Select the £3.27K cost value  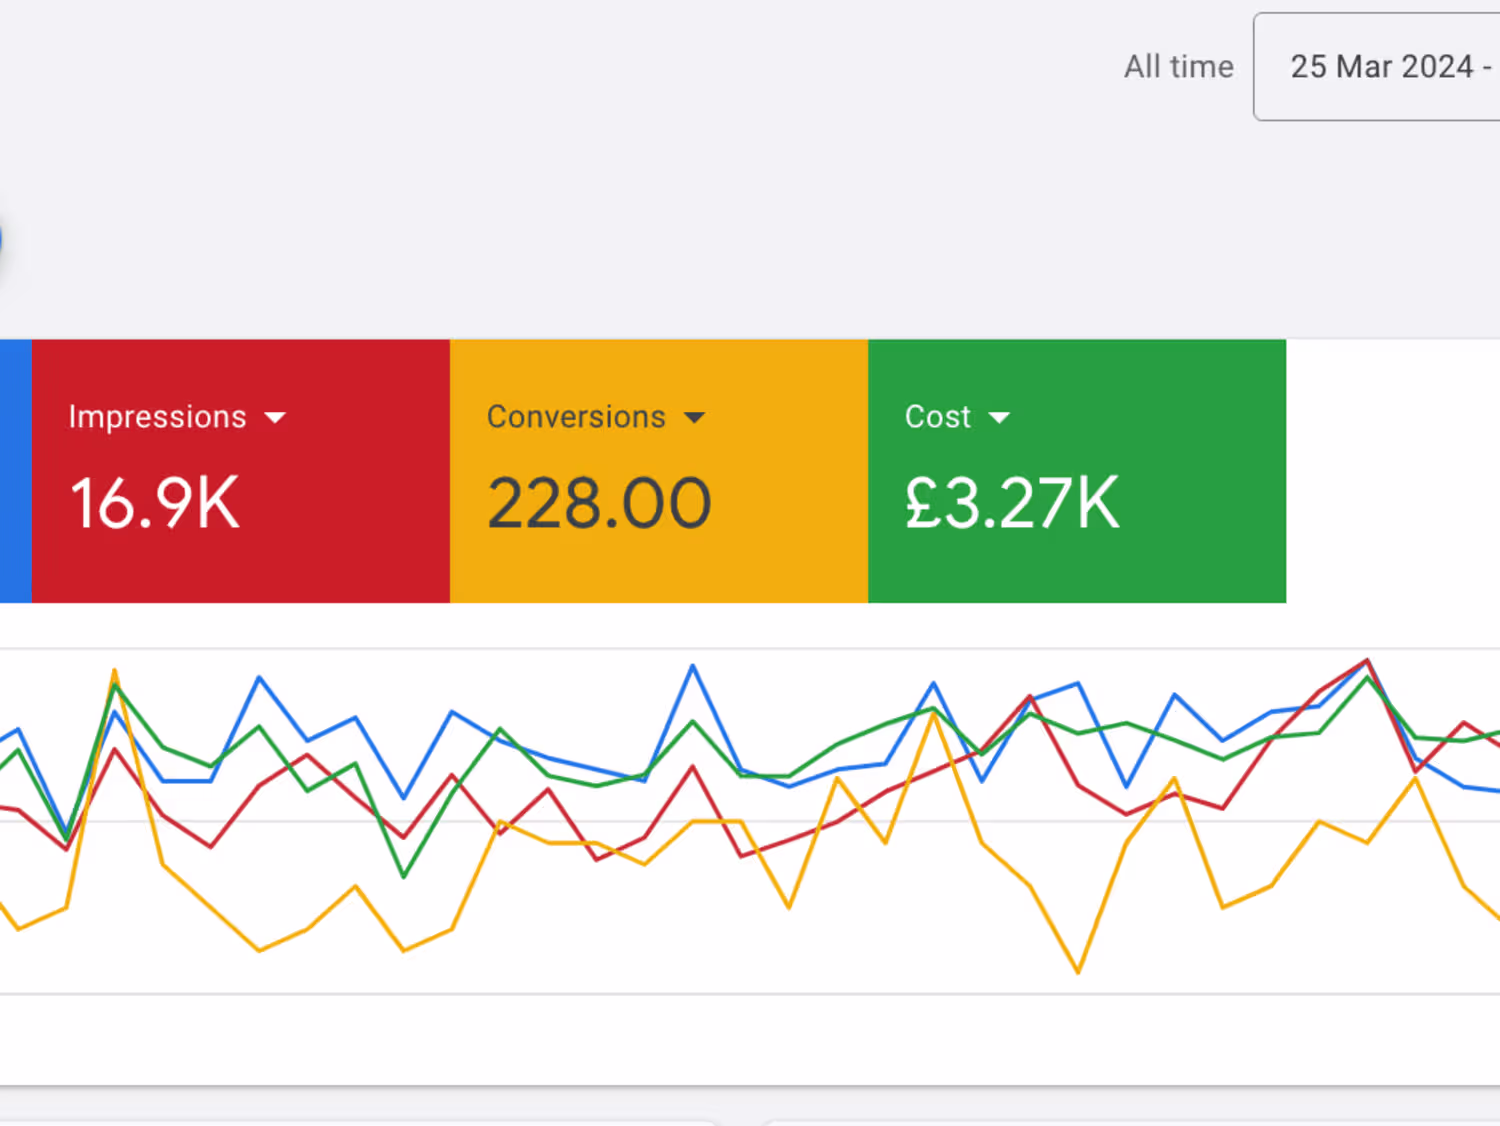click(x=1011, y=502)
